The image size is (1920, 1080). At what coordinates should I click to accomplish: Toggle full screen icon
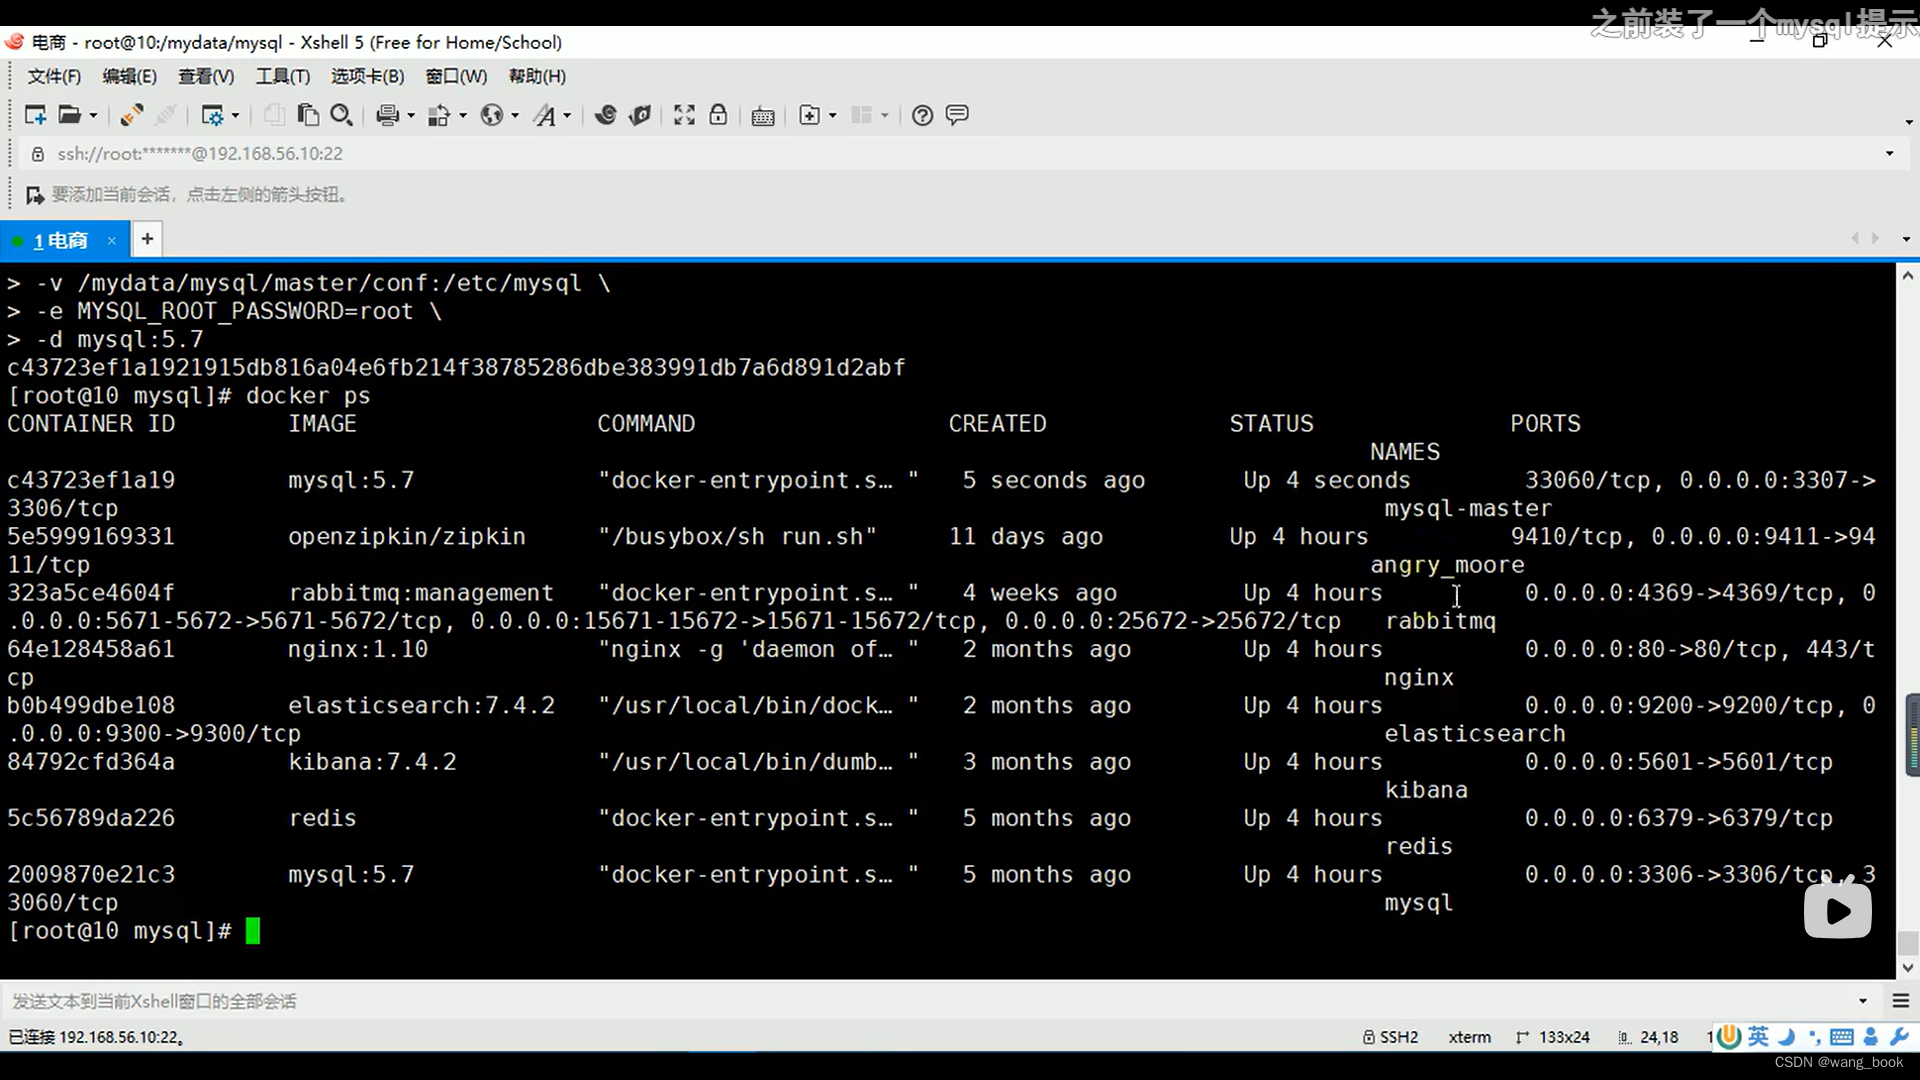[x=684, y=115]
